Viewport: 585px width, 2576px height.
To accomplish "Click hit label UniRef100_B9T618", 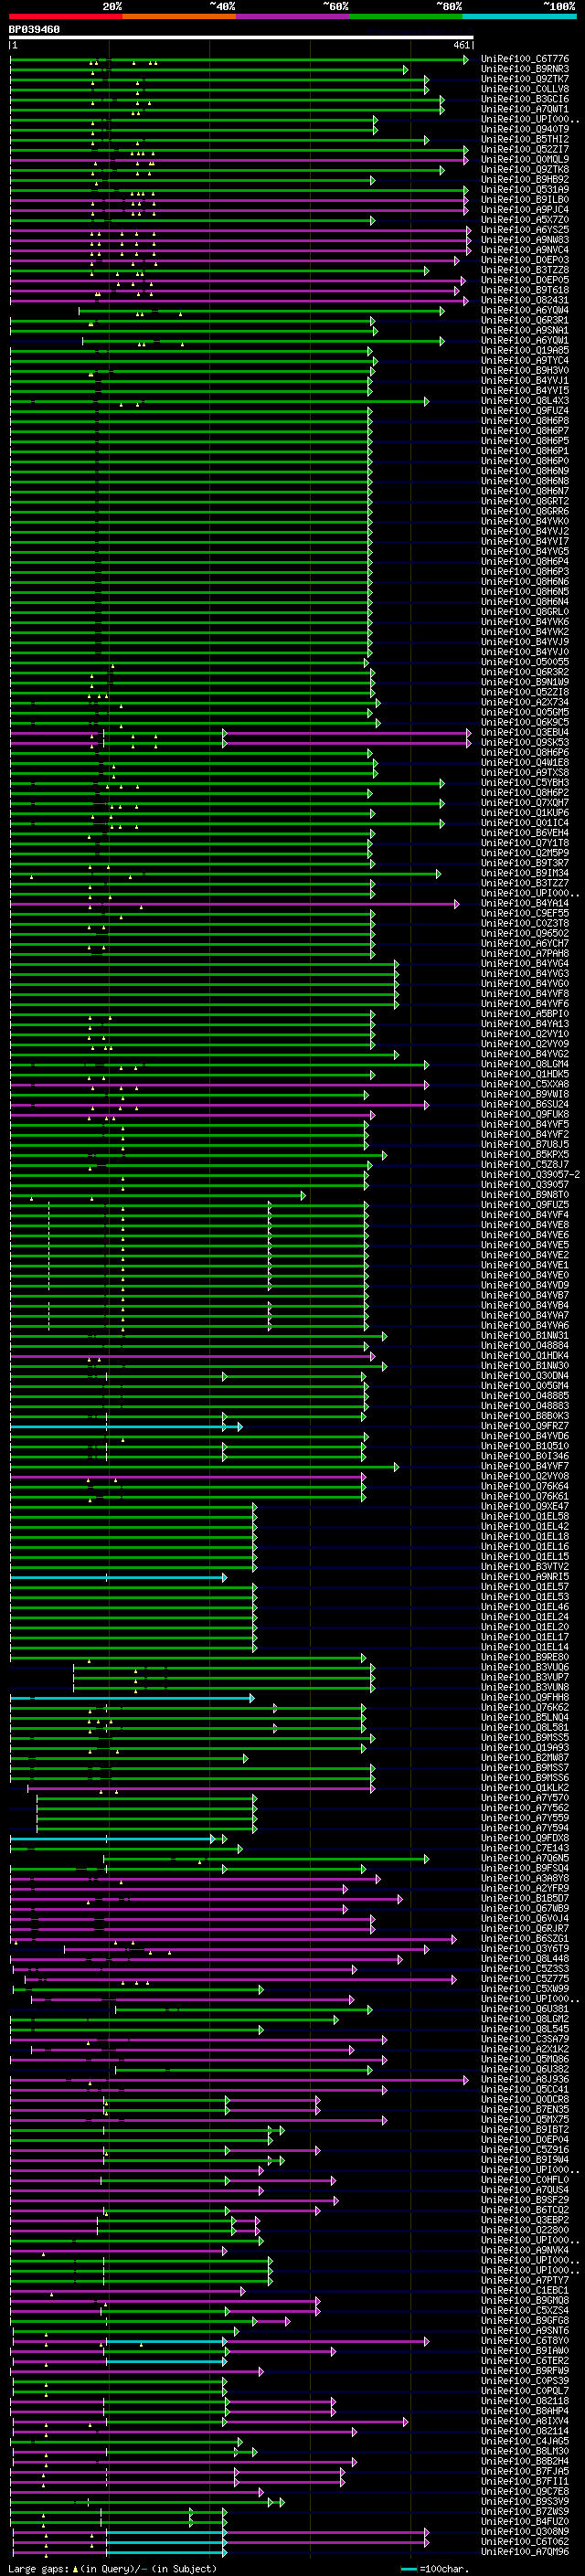I will point(525,290).
